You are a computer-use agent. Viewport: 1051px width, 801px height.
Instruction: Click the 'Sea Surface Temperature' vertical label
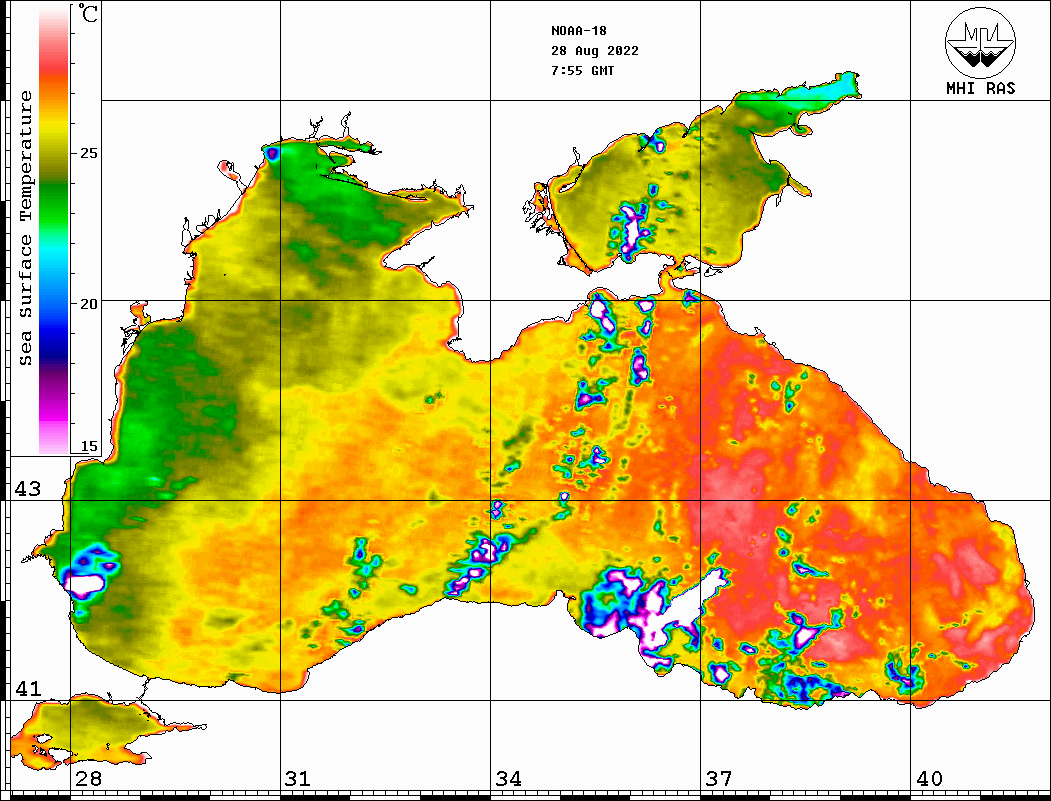tap(25, 229)
